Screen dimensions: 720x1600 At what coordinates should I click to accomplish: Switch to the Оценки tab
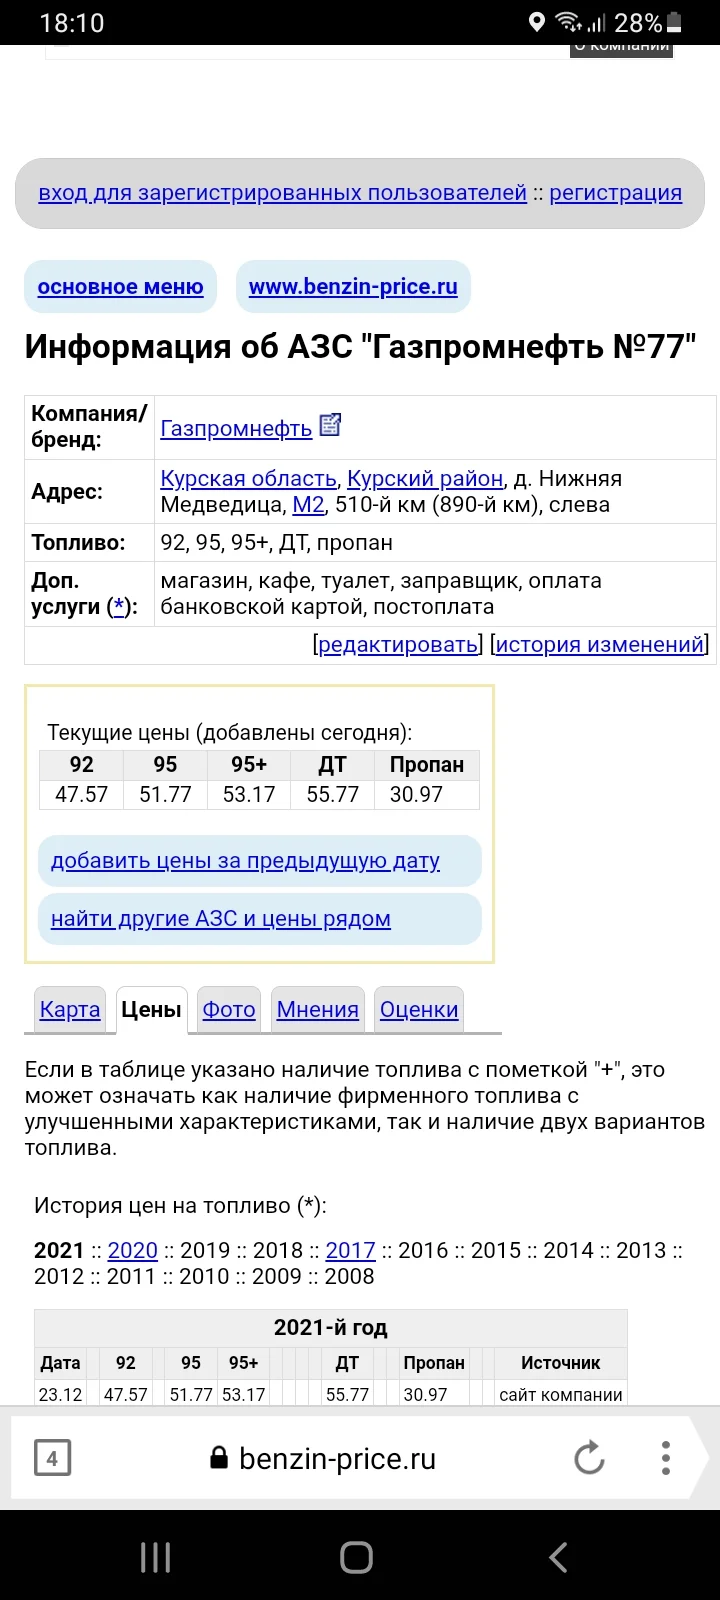[x=419, y=1009]
